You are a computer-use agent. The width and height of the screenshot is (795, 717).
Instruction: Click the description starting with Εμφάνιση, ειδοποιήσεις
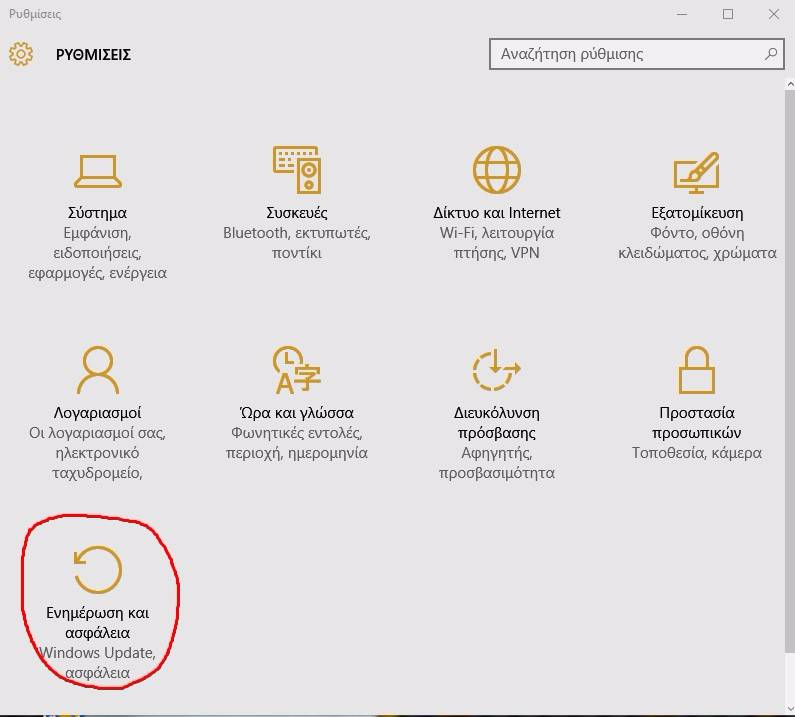click(97, 253)
